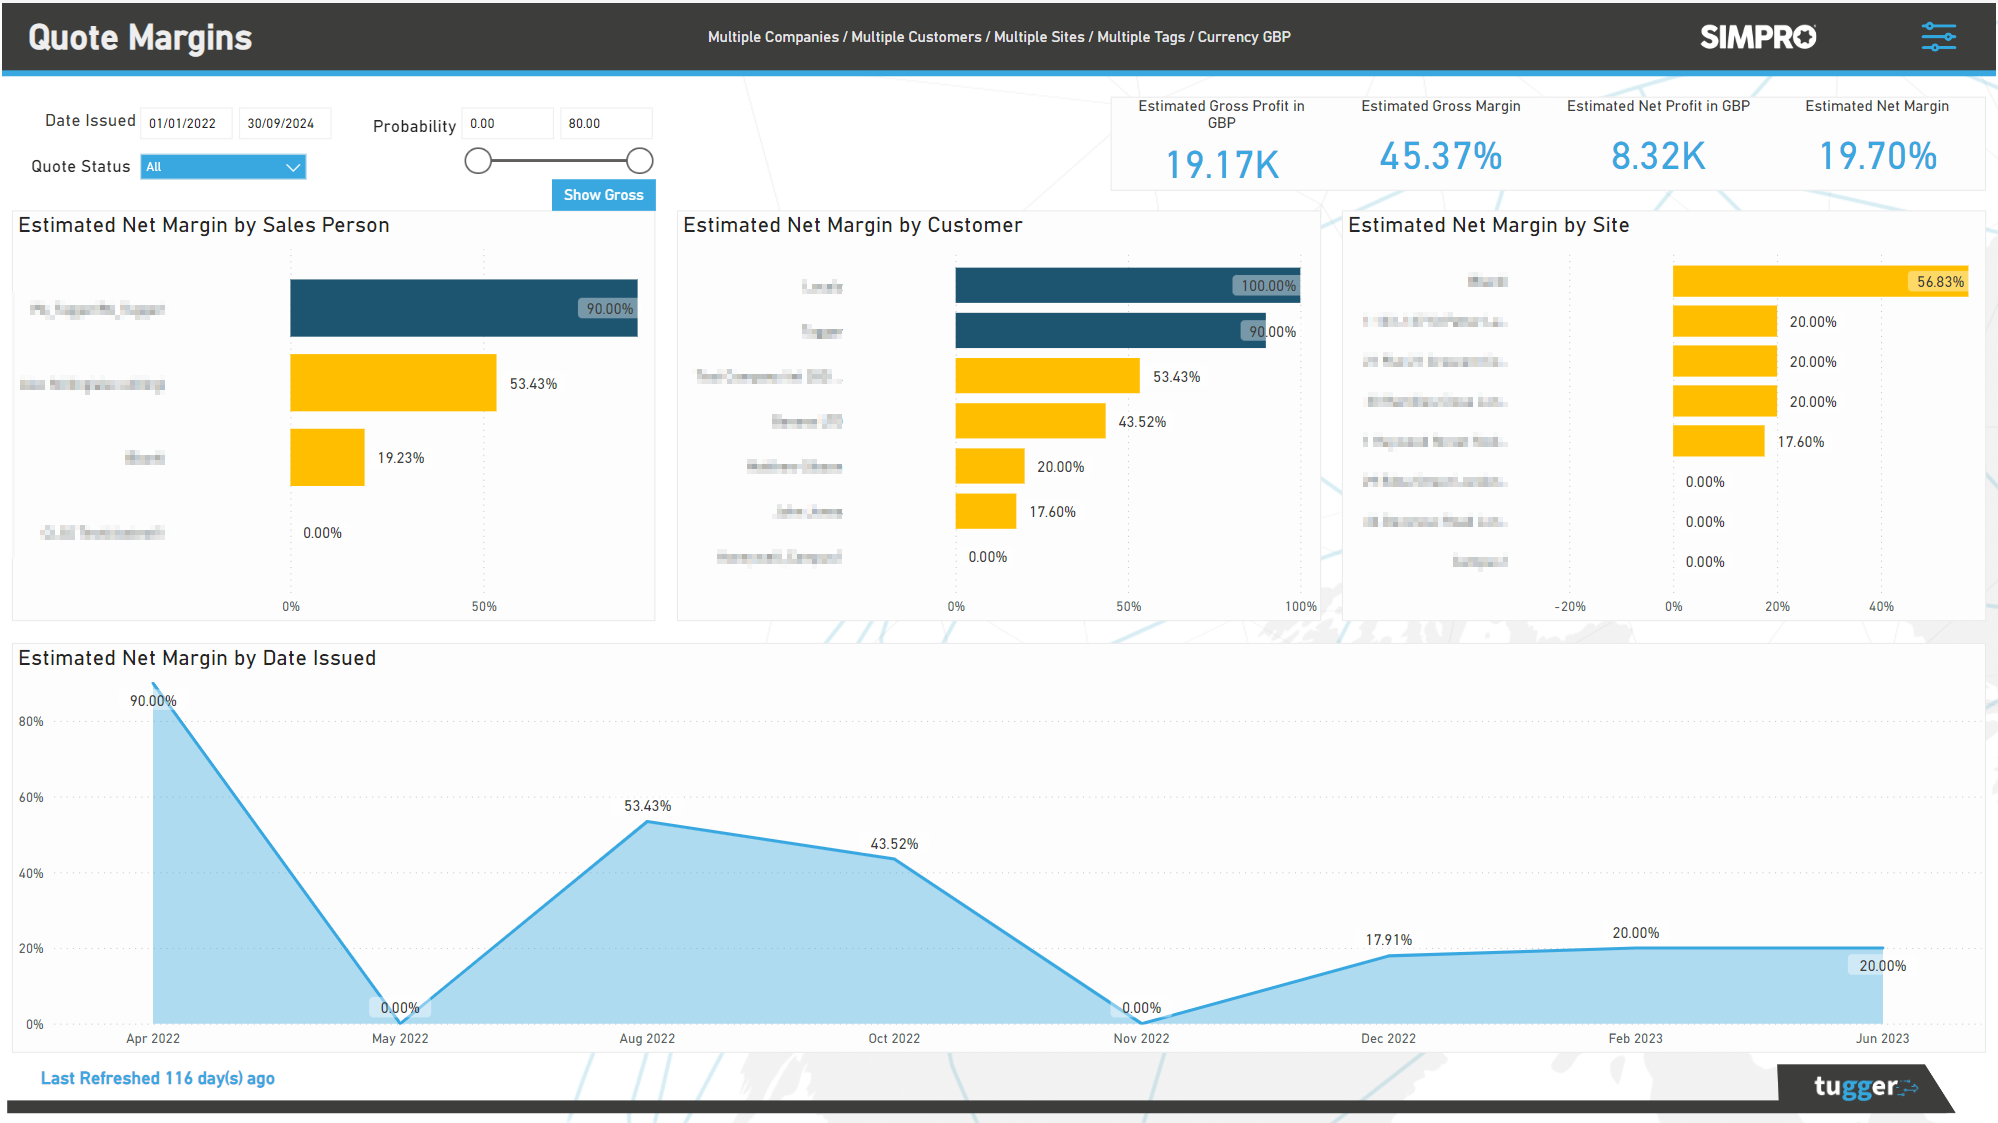This screenshot has height=1123, width=1998.
Task: Expand the Quote Status selection list
Action: tap(222, 167)
